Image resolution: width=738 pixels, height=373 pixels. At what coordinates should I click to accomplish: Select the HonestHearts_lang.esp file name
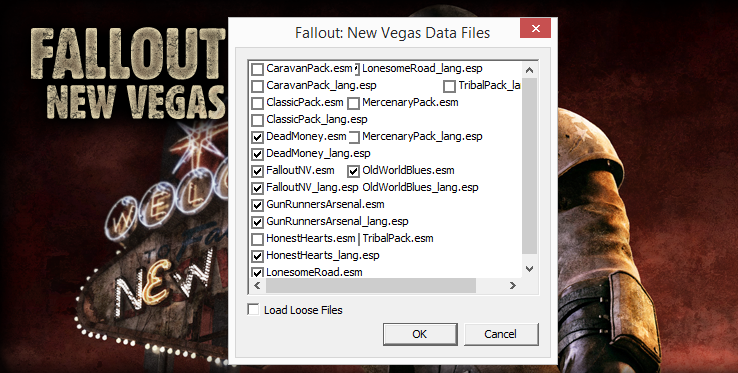point(323,255)
